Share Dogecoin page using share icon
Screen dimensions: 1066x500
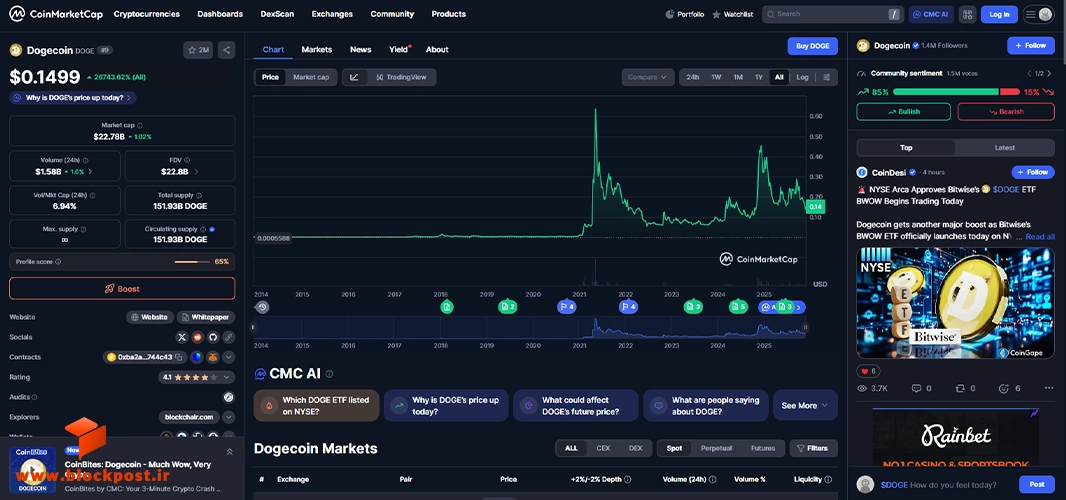(x=226, y=50)
